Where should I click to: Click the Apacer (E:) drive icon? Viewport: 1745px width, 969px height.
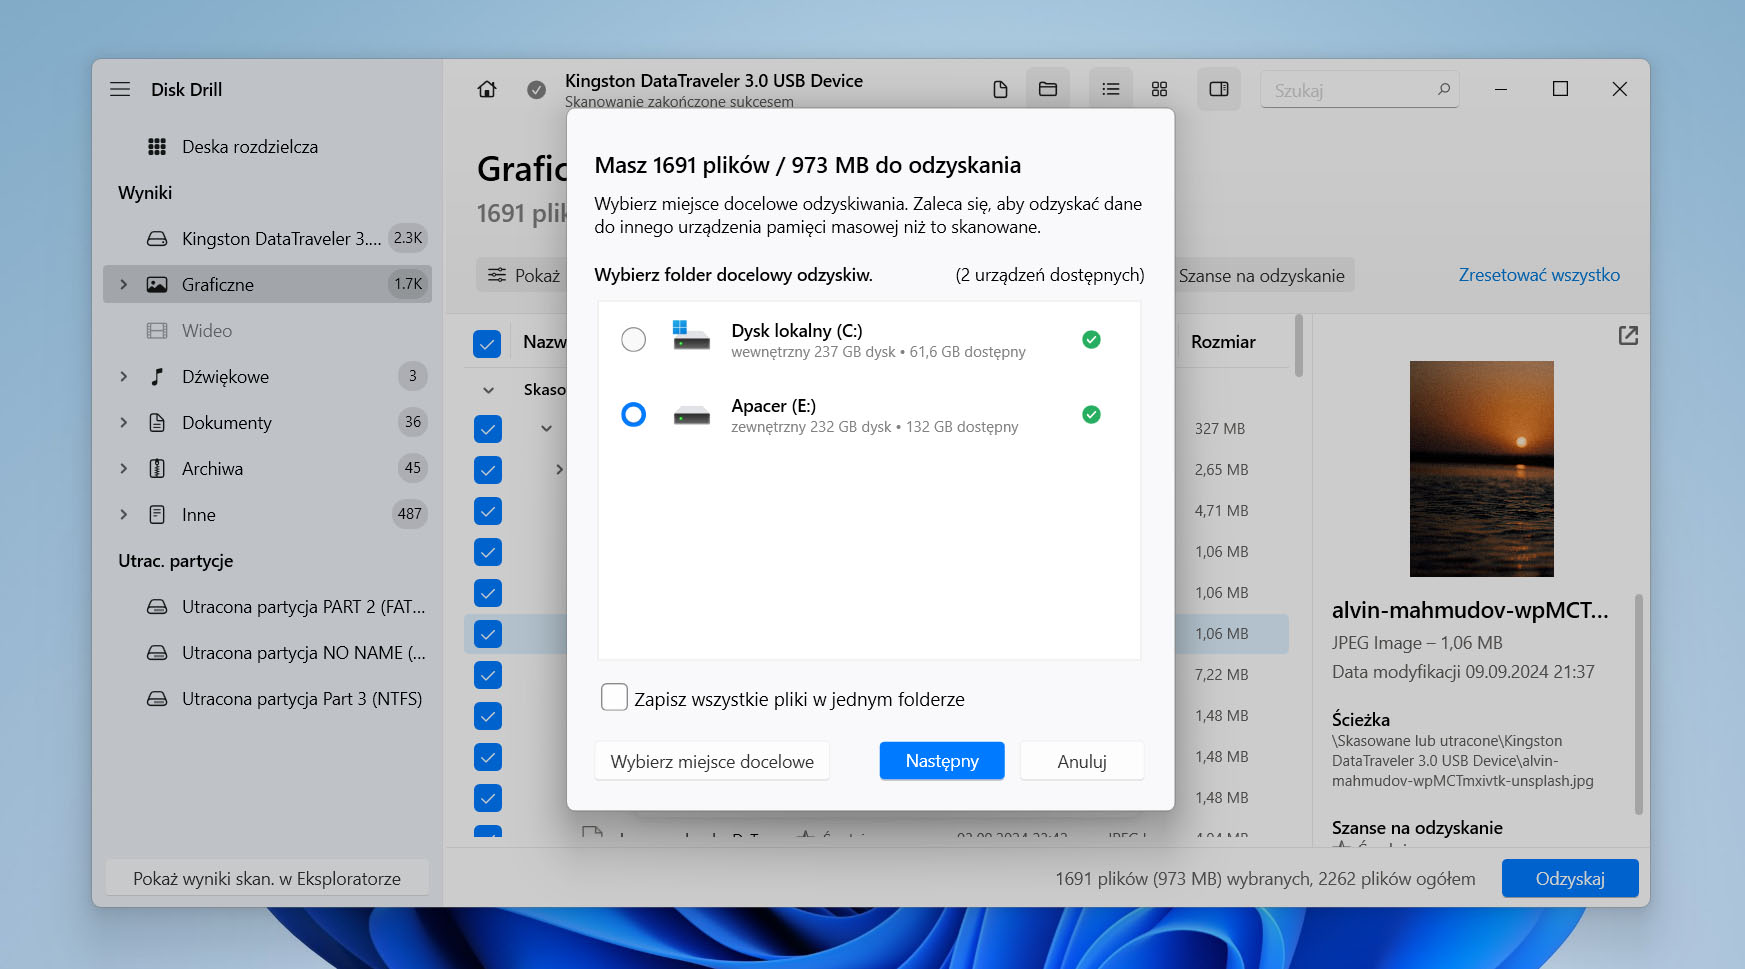point(691,415)
